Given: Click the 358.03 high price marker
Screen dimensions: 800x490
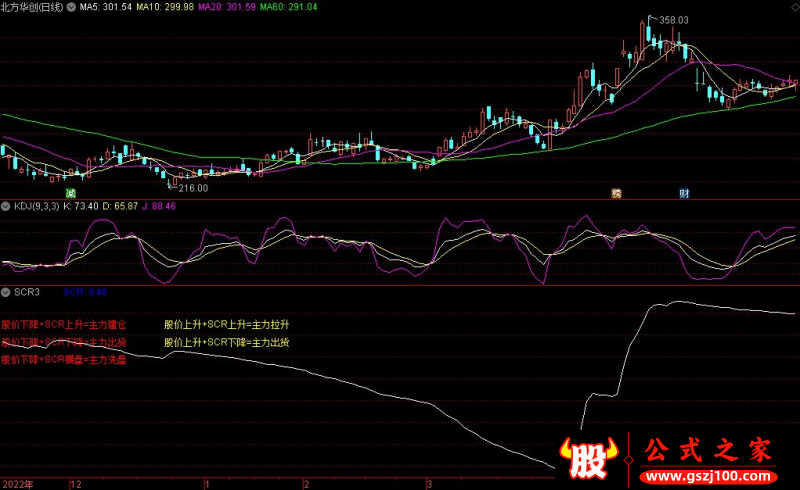Looking at the screenshot, I should [674, 19].
